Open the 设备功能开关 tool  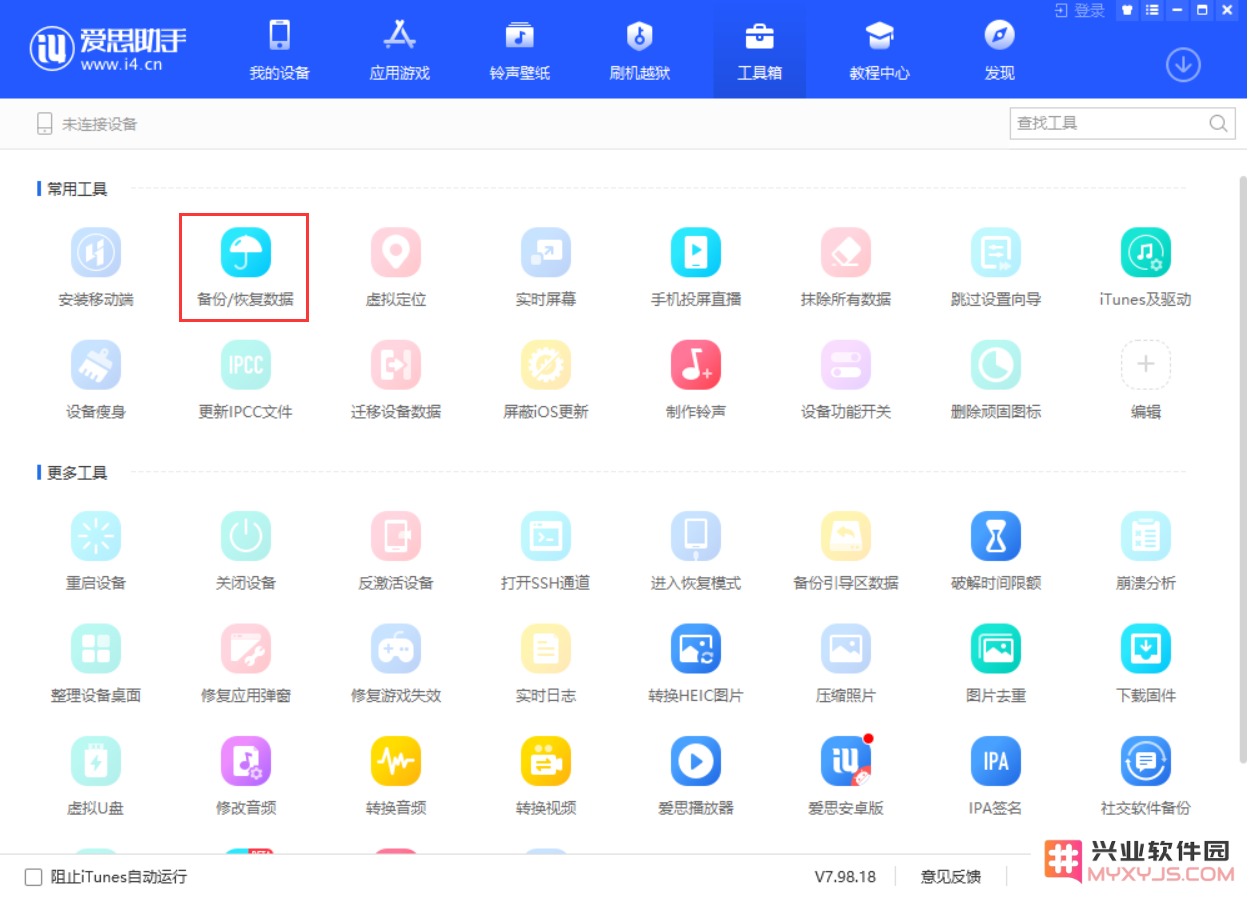(846, 379)
